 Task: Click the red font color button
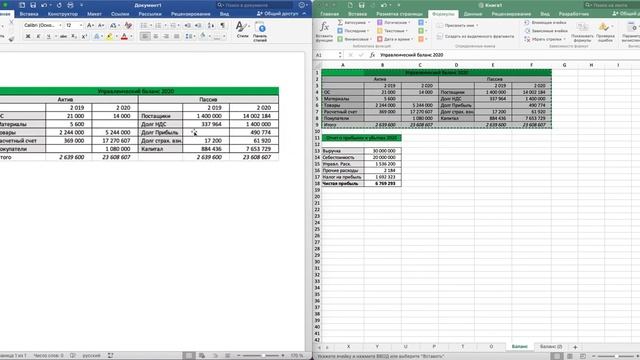[124, 36]
